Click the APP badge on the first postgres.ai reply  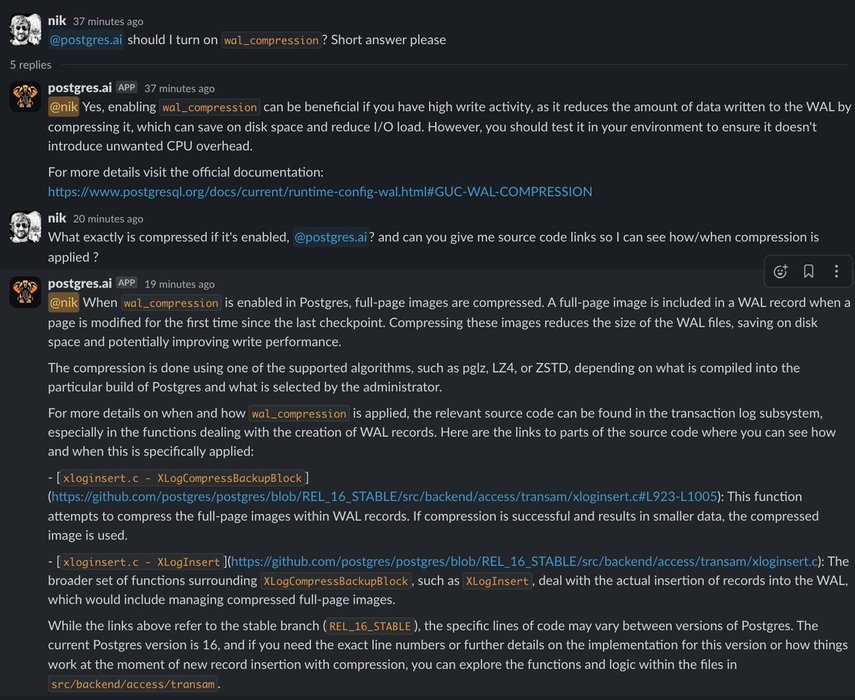pos(126,88)
